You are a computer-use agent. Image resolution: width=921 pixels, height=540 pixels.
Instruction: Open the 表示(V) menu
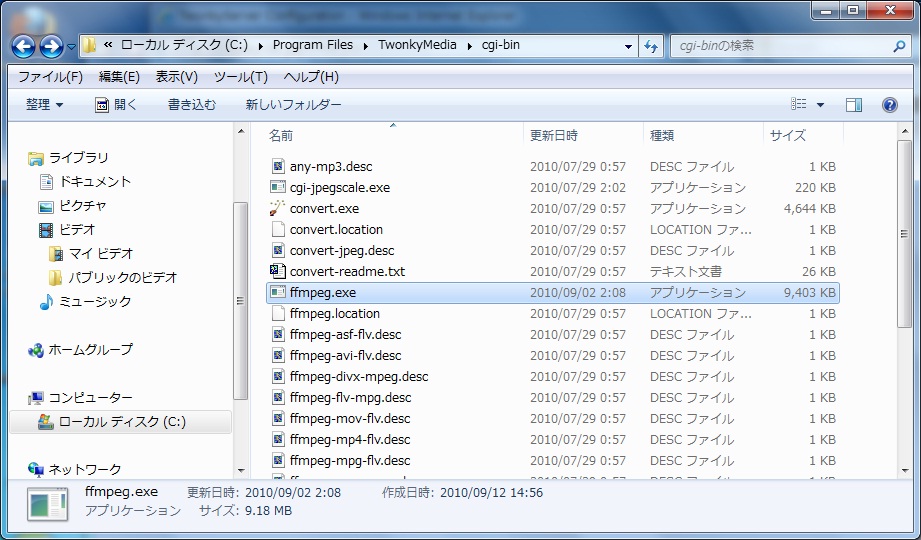176,76
